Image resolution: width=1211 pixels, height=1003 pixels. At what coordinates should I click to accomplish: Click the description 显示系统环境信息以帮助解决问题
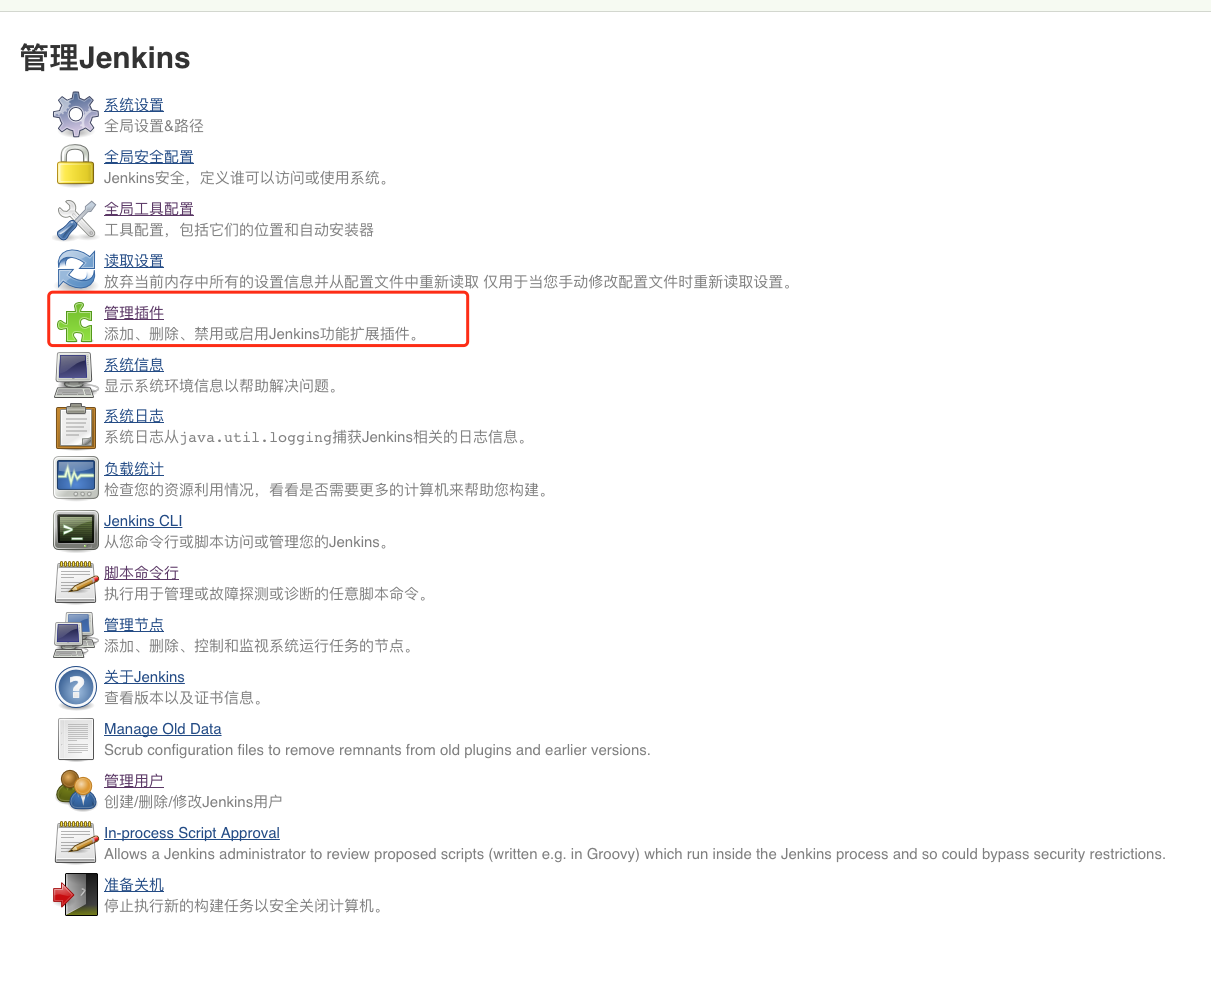pyautogui.click(x=224, y=386)
